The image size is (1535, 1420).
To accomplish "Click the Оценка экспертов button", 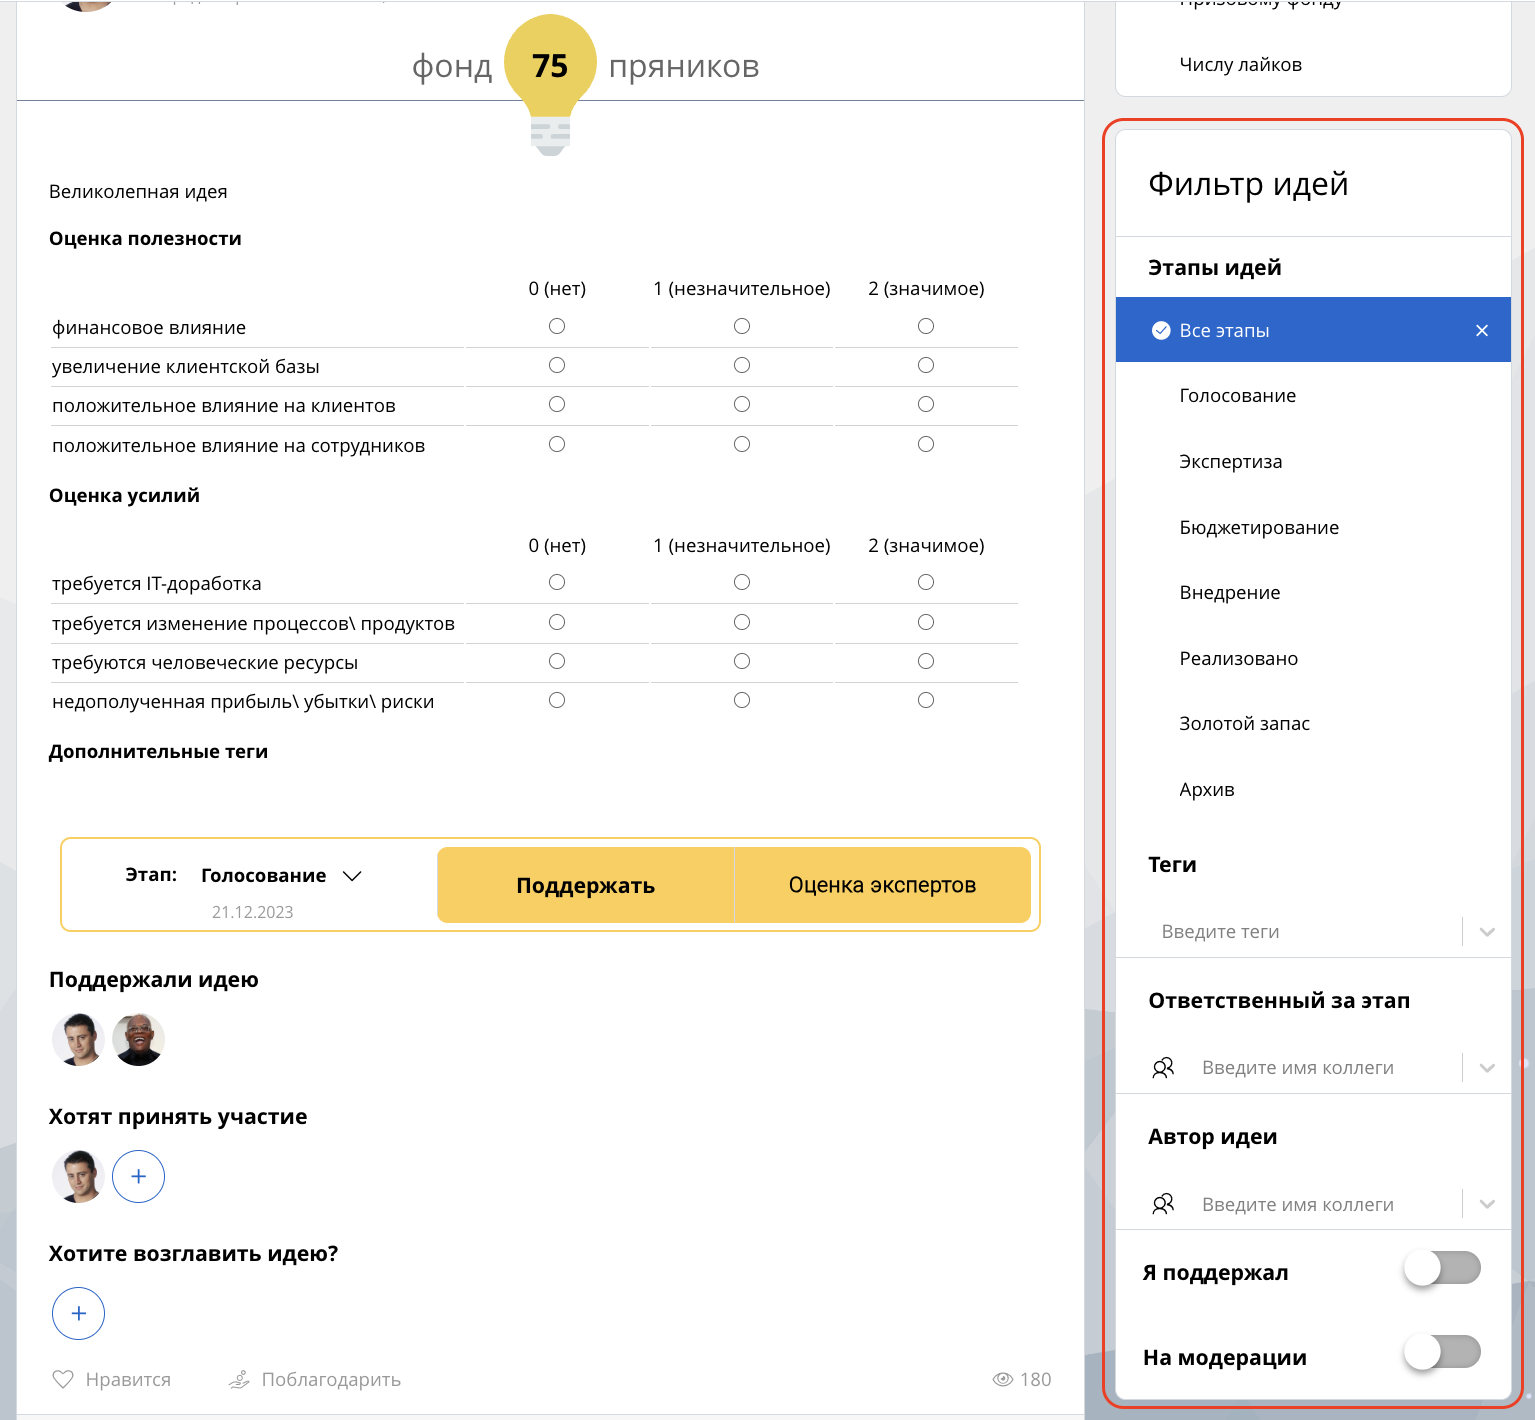I will click(x=882, y=885).
